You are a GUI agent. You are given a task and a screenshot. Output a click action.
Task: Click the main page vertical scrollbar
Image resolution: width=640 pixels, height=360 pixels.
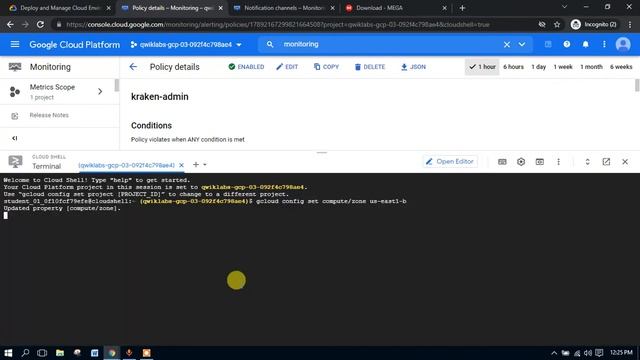coord(637,86)
